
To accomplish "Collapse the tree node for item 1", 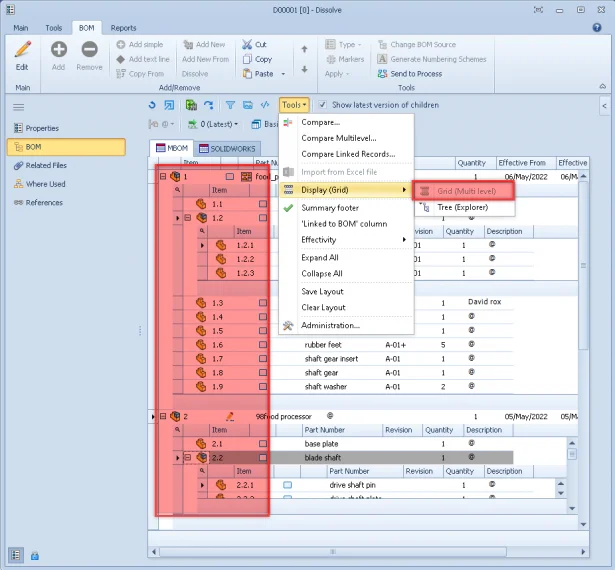I will 163,176.
